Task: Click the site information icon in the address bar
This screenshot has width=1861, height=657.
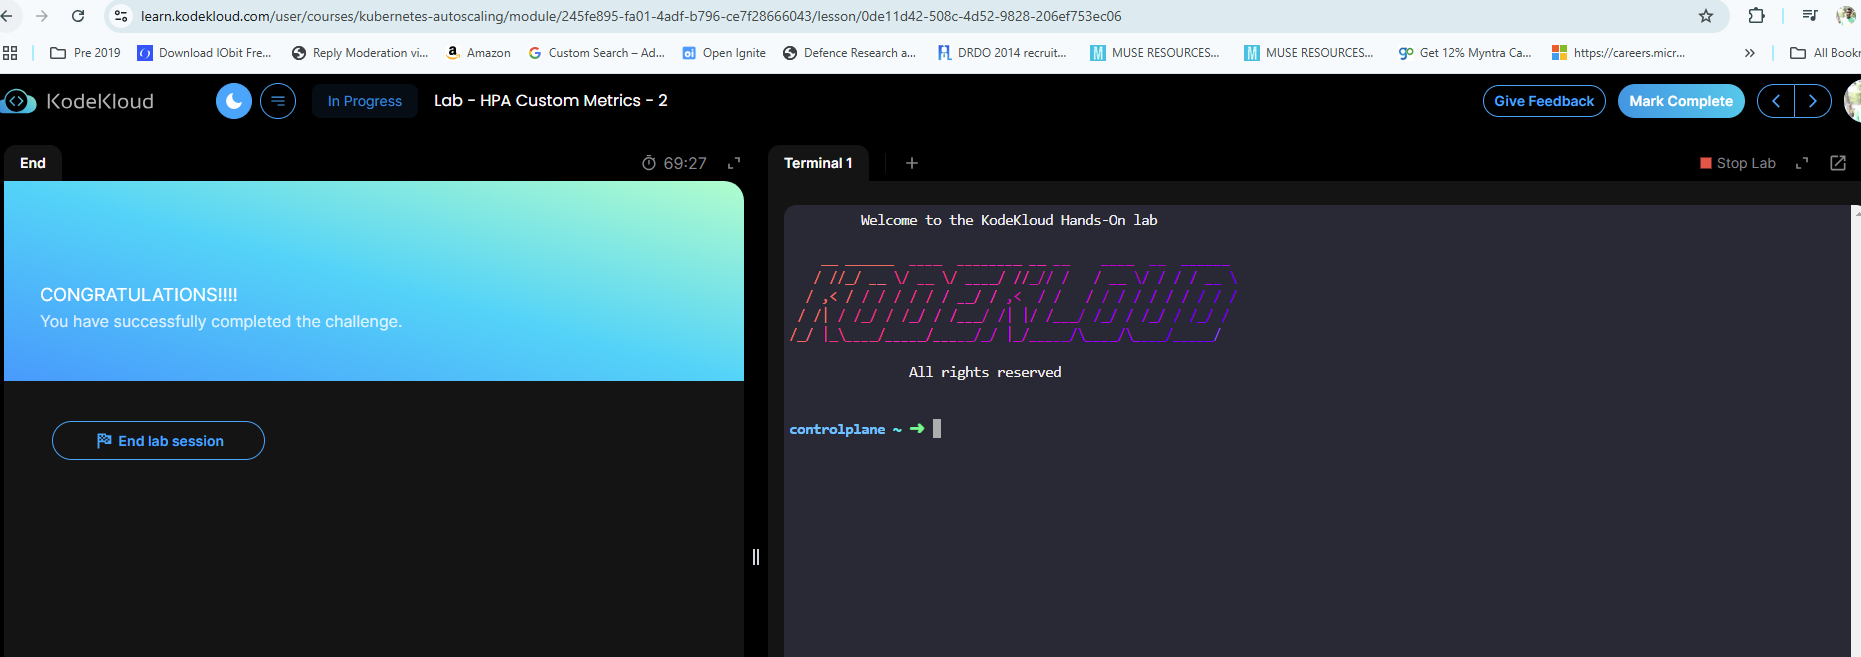Action: [121, 16]
